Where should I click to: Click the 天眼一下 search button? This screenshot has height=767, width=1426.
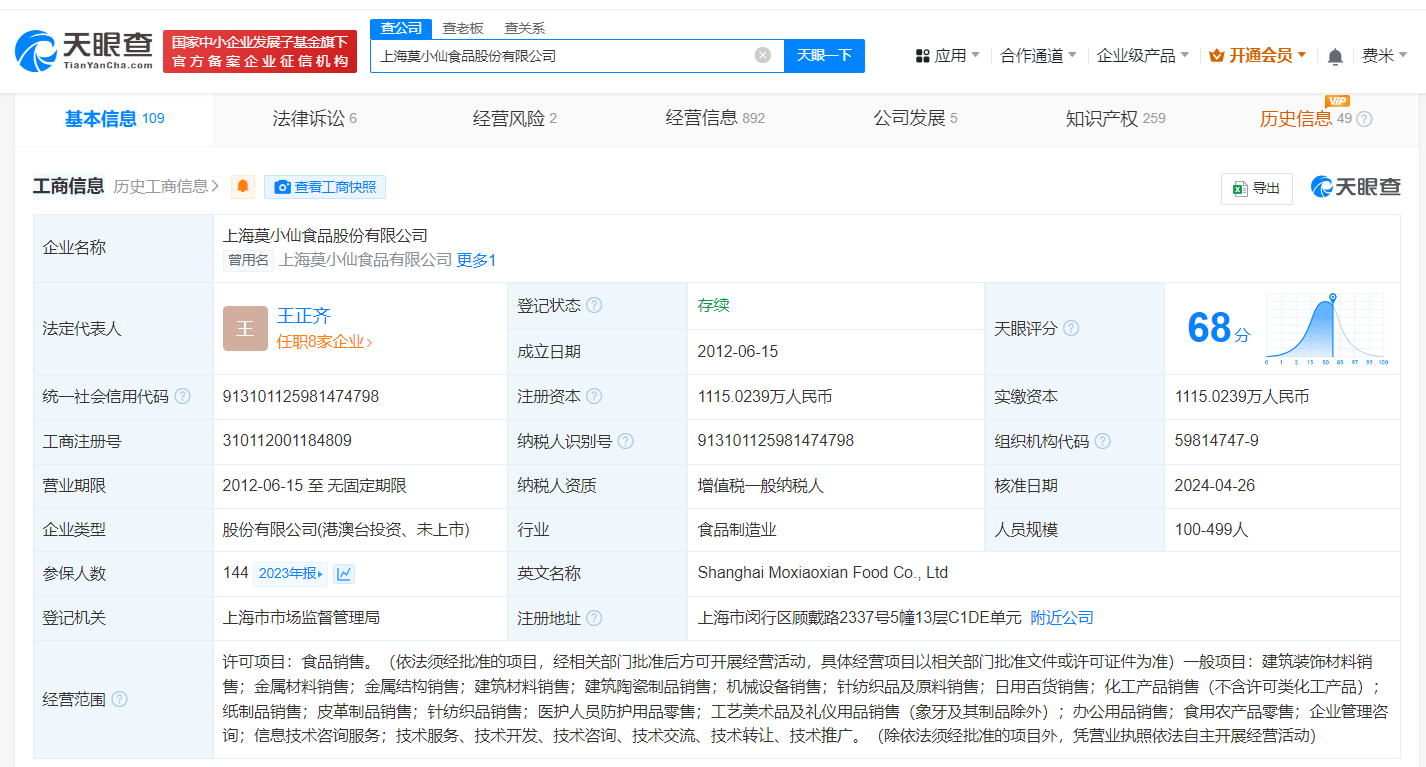(x=824, y=56)
